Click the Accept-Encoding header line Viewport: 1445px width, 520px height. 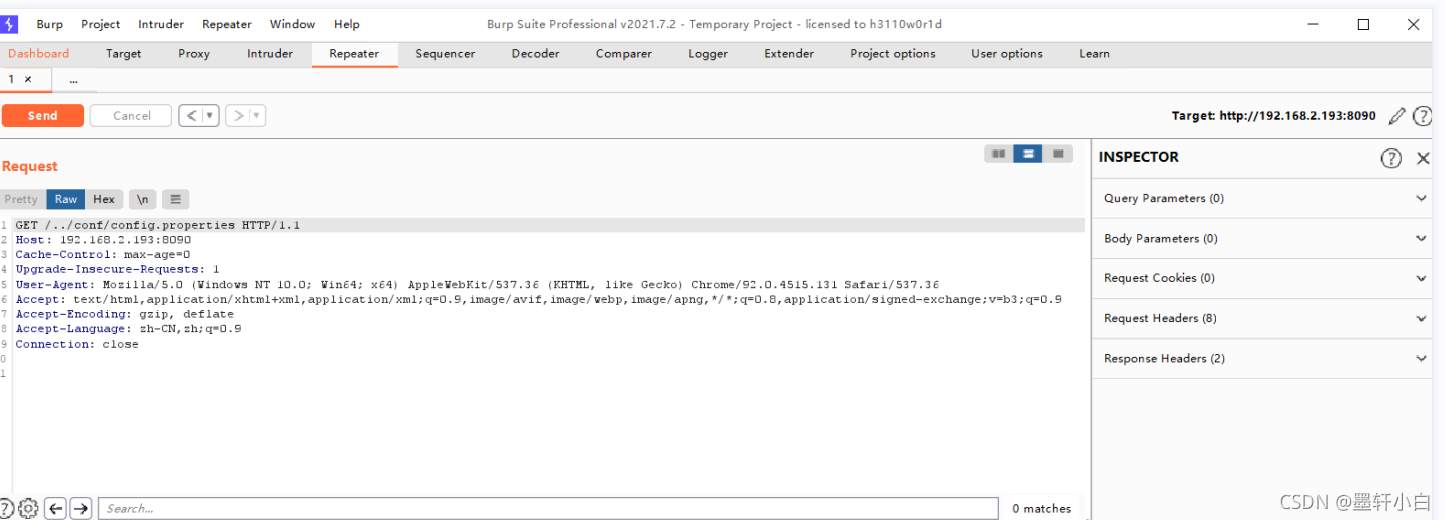pos(124,314)
